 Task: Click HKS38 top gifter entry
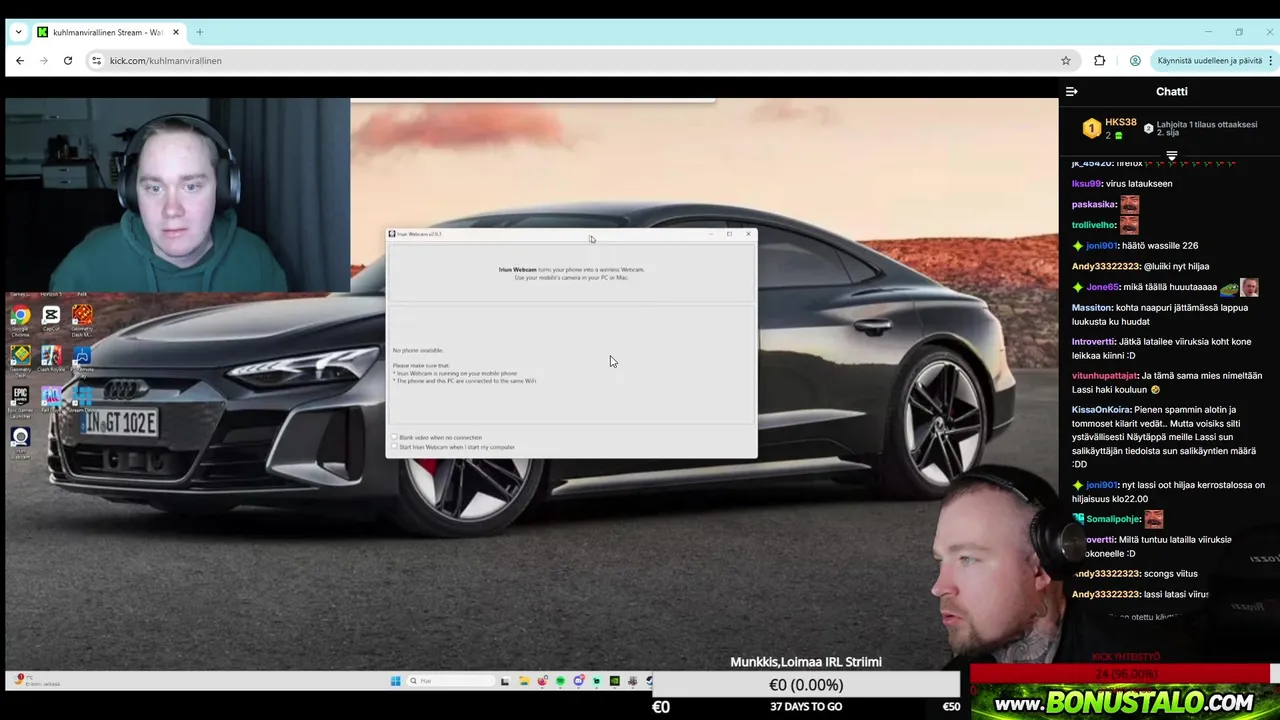[1109, 128]
